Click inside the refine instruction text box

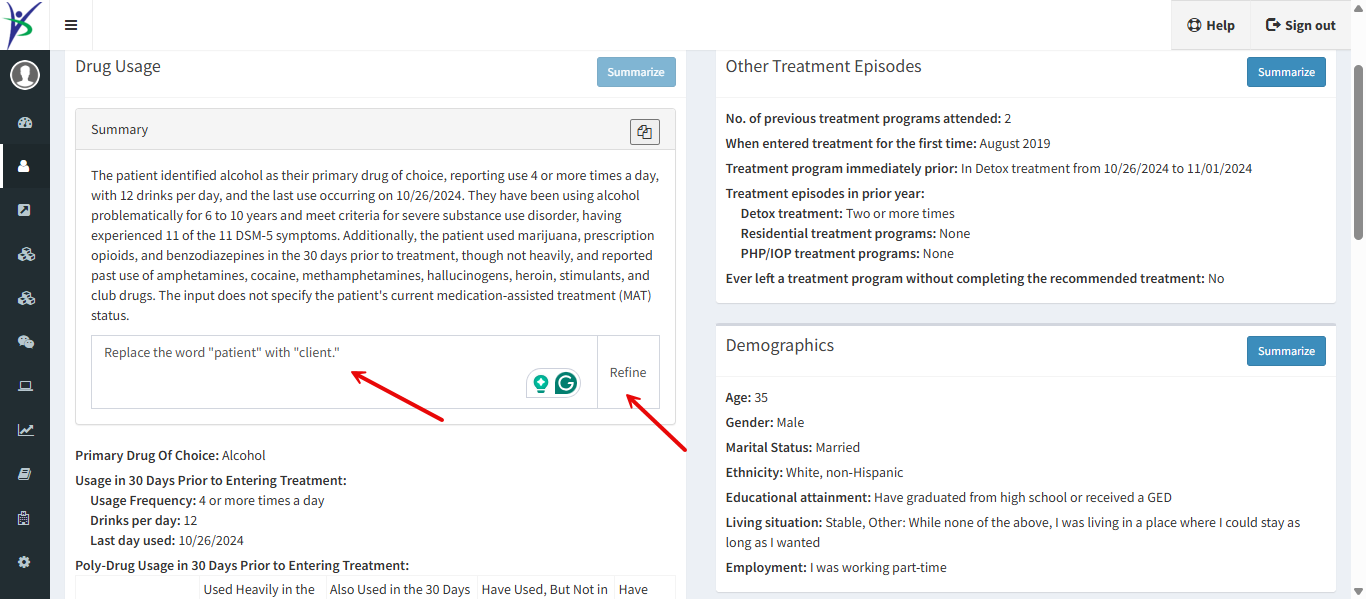click(344, 372)
